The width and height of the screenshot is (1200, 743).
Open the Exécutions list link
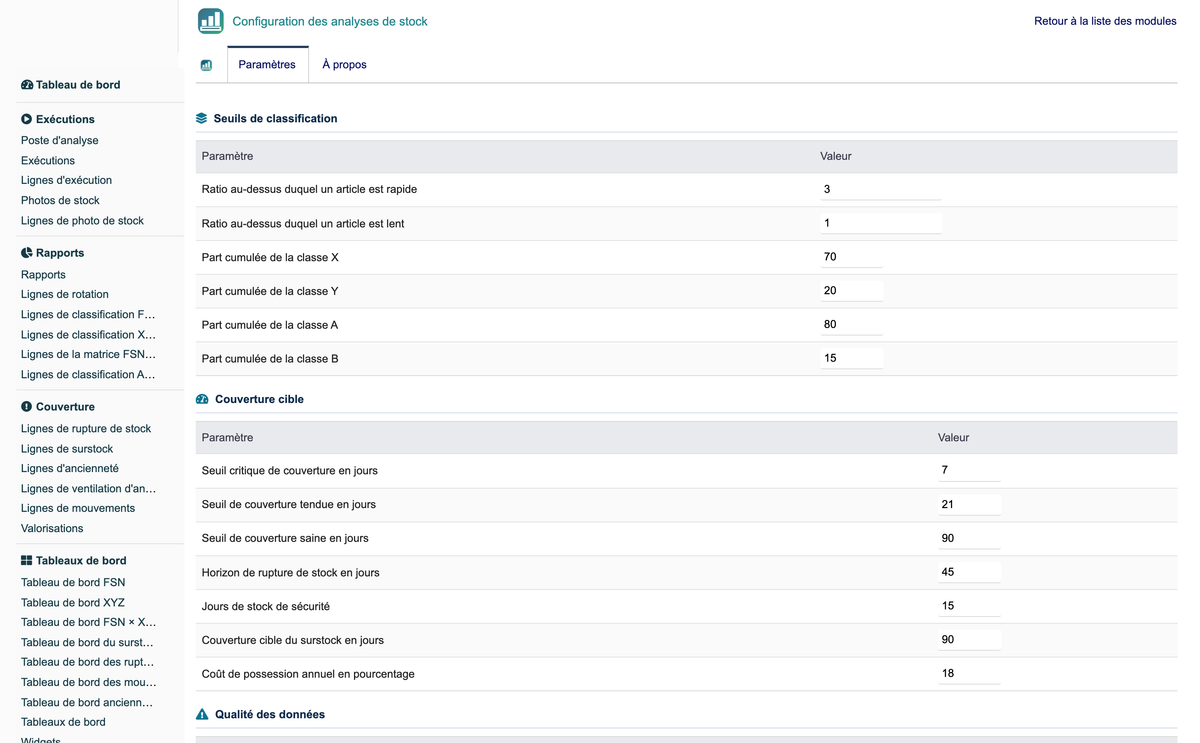[48, 161]
